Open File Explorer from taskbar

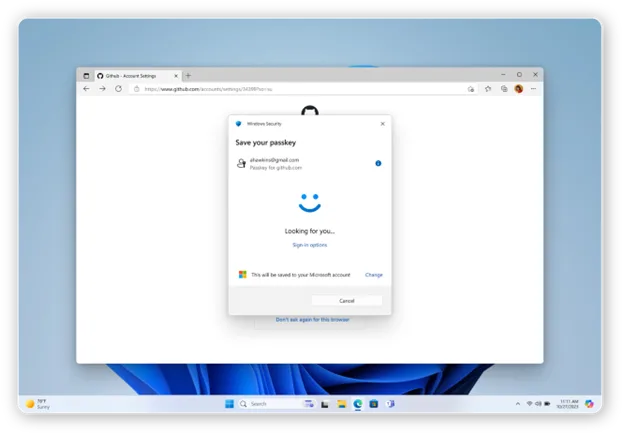click(x=341, y=404)
